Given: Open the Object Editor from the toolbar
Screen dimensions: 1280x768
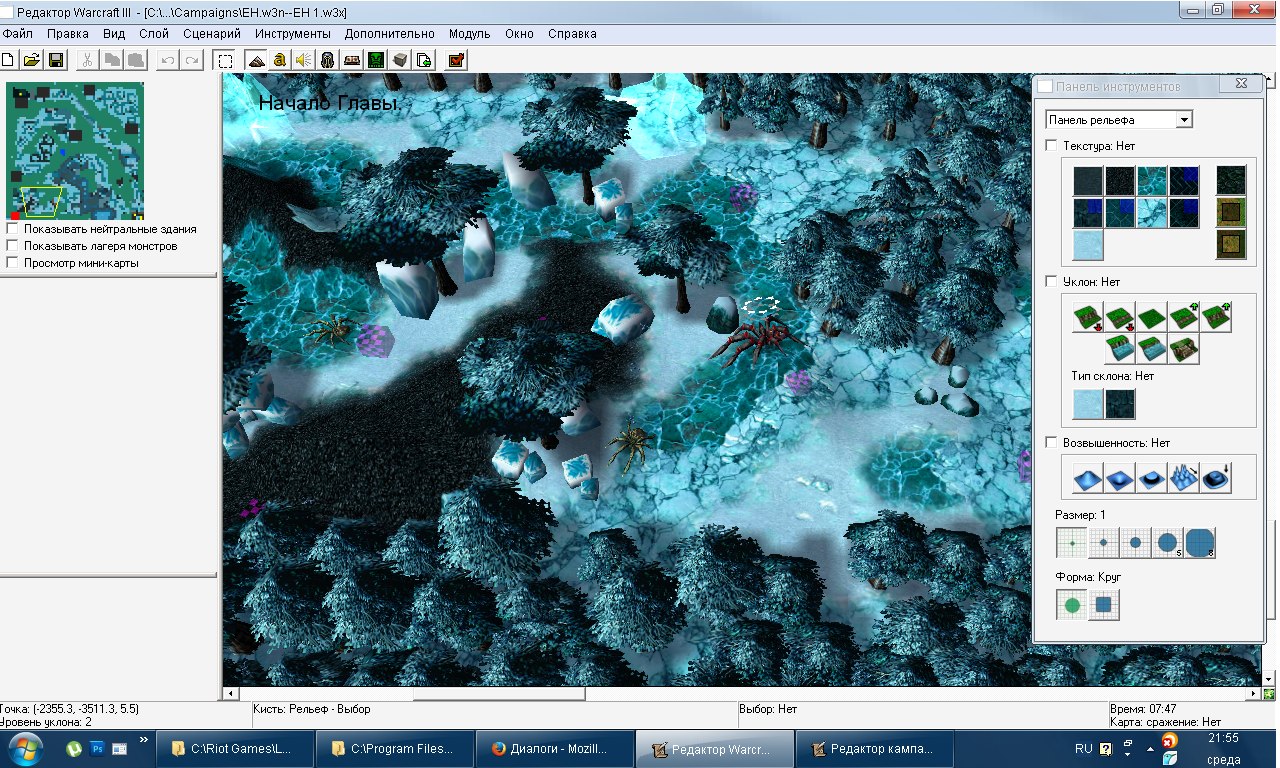Looking at the screenshot, I should point(327,60).
